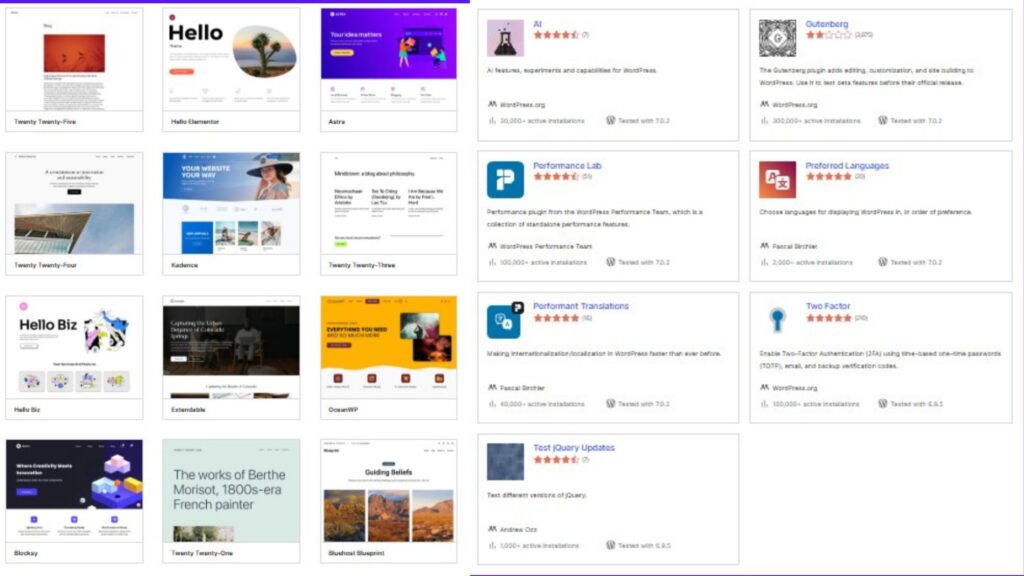Click the WordPress logo in the Preferred Languages card
This screenshot has width=1024, height=576.
pos(882,262)
